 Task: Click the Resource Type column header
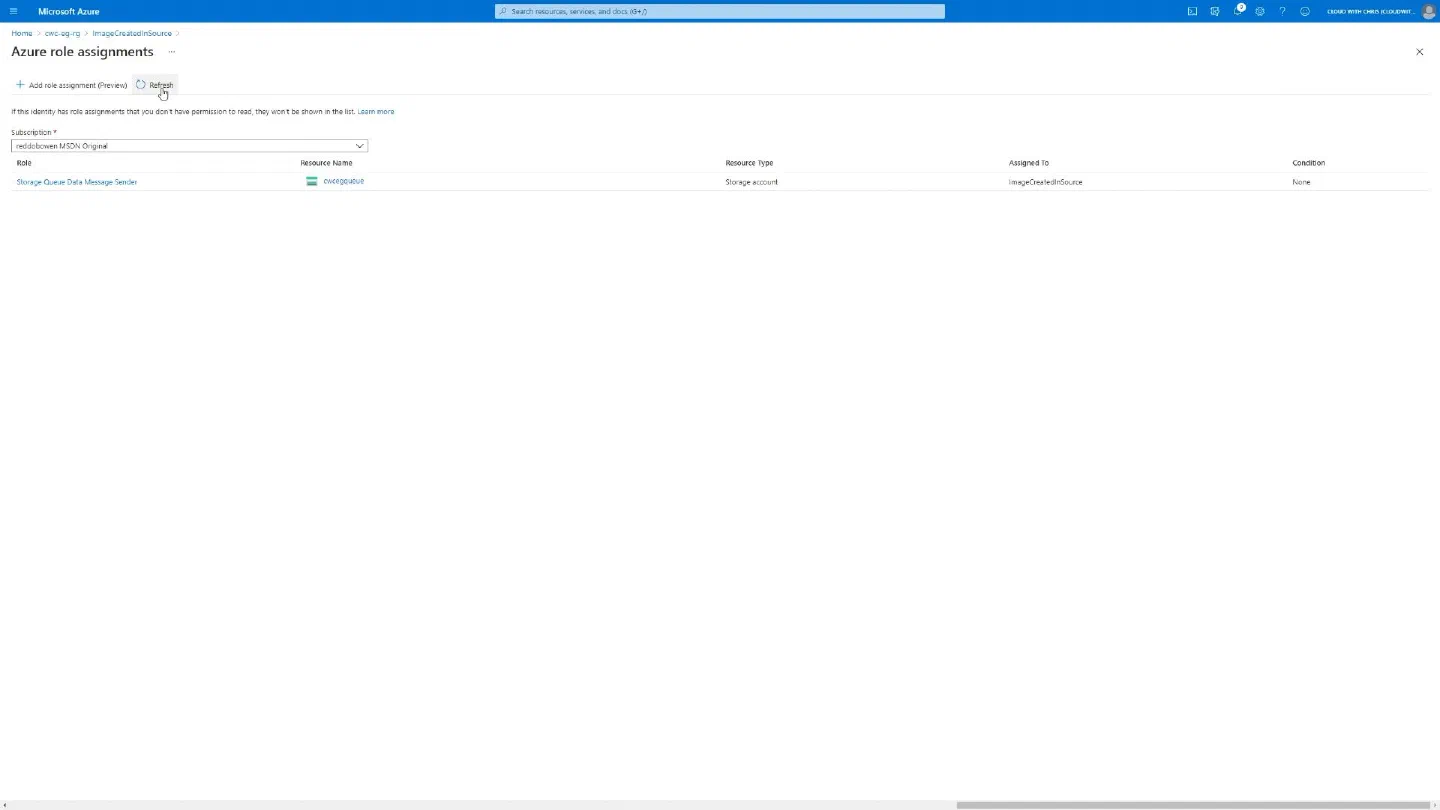tap(749, 163)
